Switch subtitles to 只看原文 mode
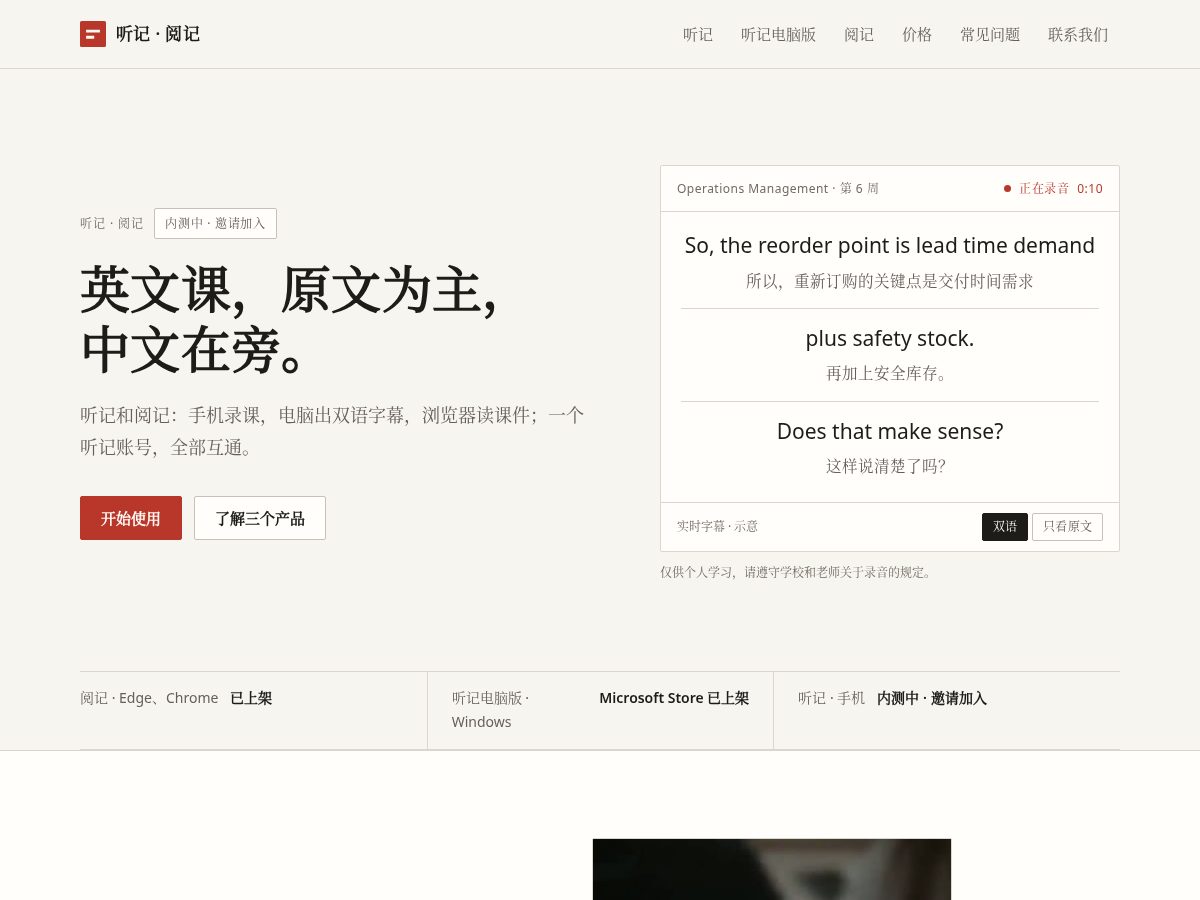1200x900 pixels. (1068, 527)
